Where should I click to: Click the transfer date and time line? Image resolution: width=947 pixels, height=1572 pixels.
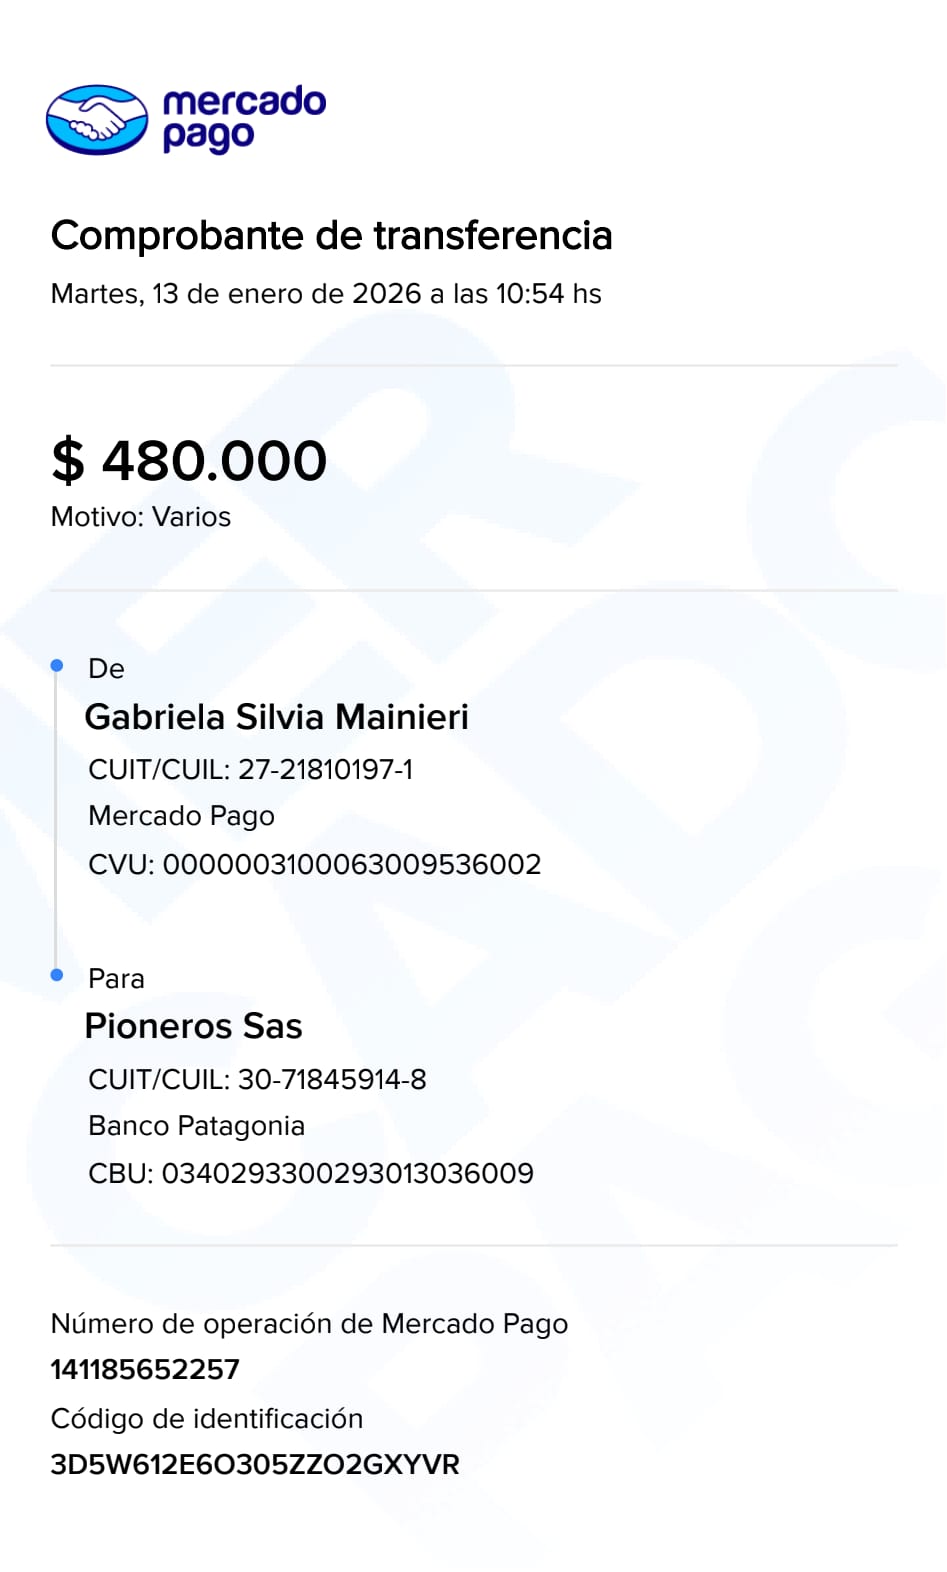pos(326,294)
